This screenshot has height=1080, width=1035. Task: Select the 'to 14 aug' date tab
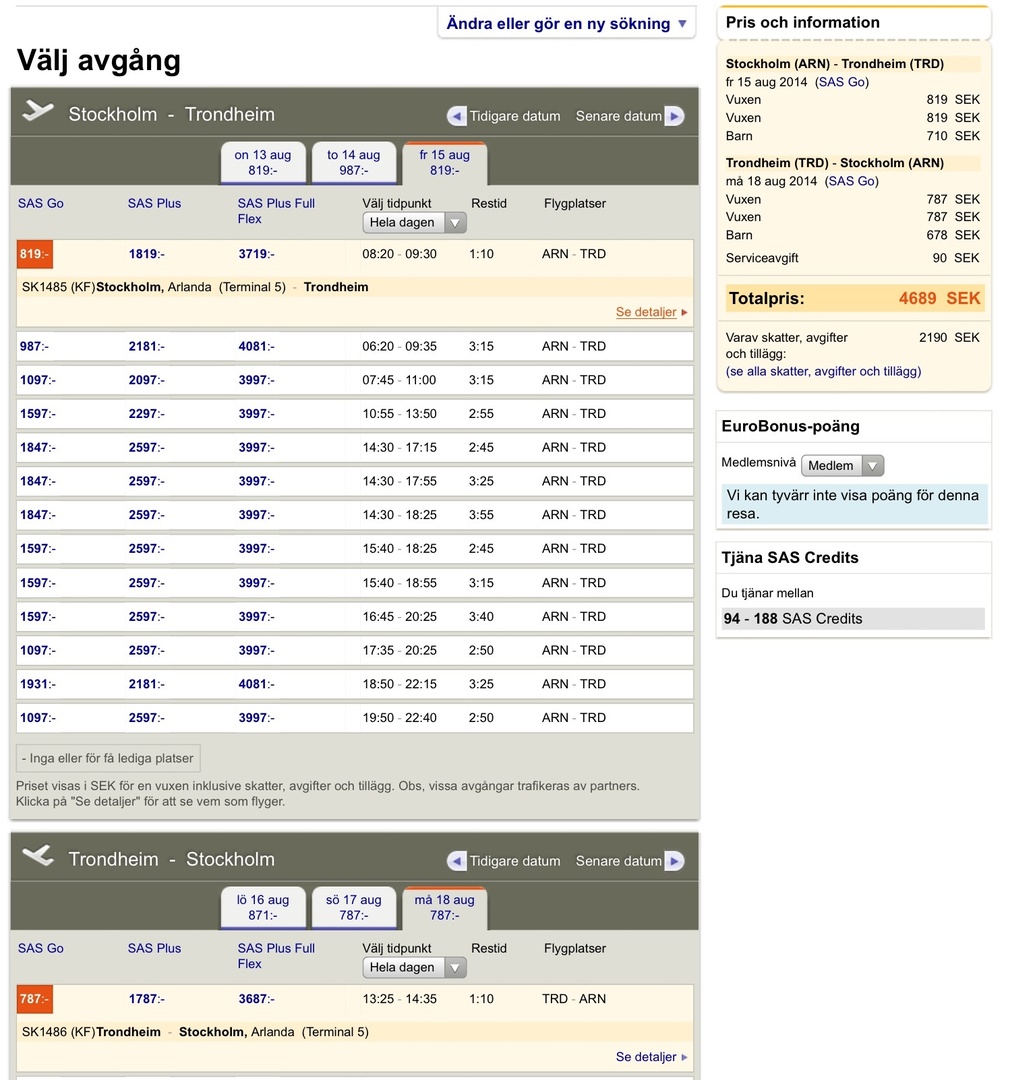[x=354, y=162]
